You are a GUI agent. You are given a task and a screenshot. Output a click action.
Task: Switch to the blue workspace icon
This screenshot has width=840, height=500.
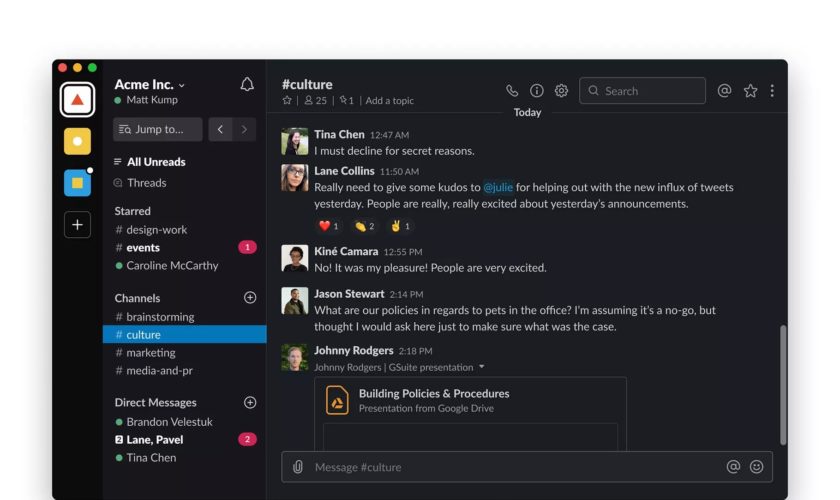pos(77,183)
